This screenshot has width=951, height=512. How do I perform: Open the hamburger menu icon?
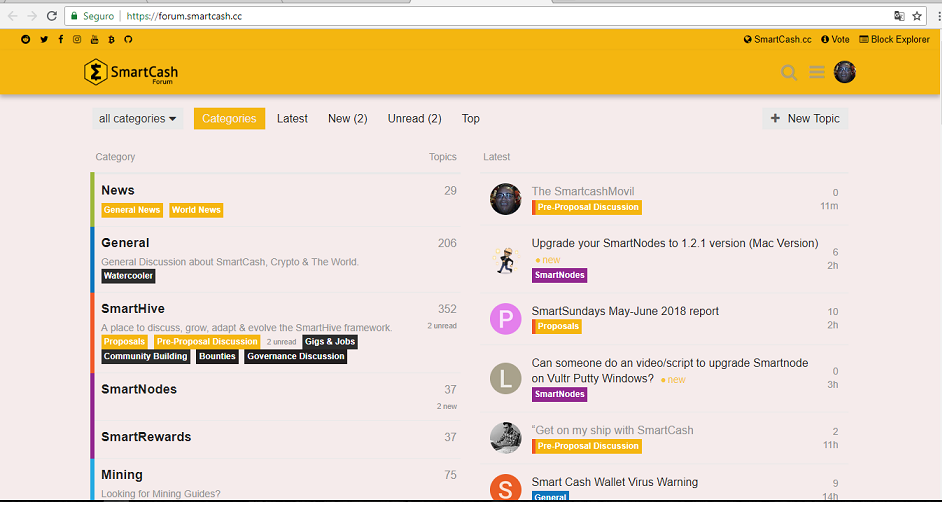tap(817, 73)
